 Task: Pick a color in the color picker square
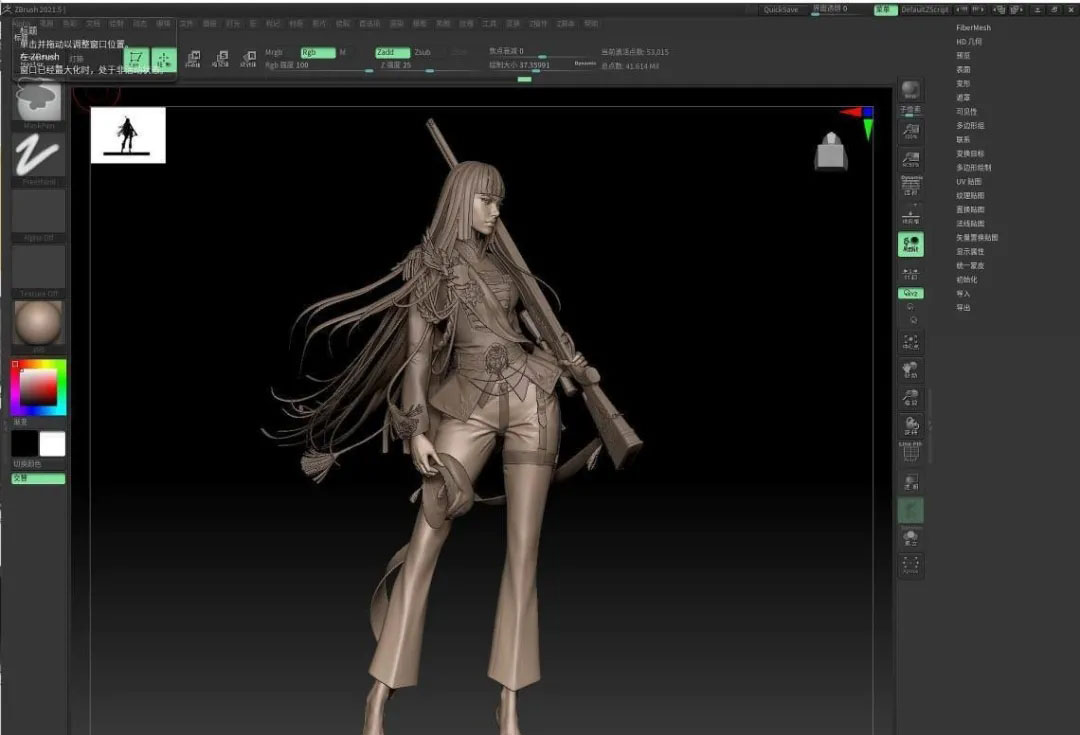pos(38,387)
